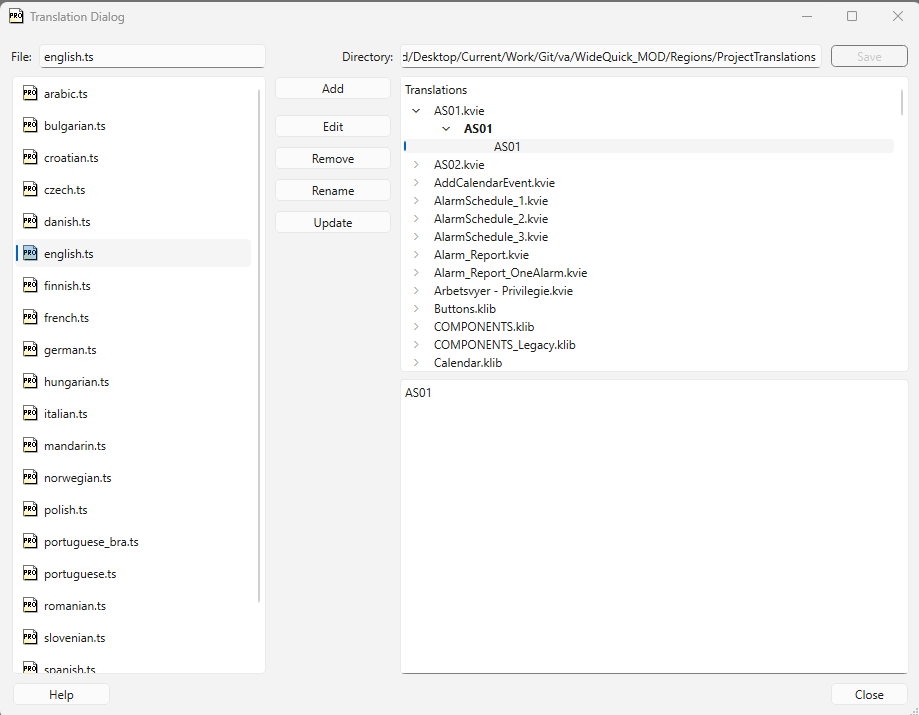Expand the AS02.kvie node

(416, 165)
